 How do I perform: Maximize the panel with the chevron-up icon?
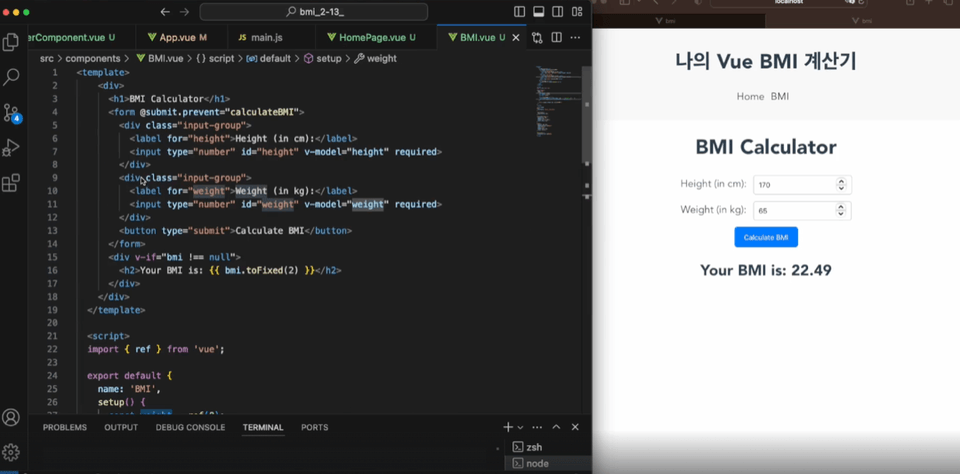[556, 427]
